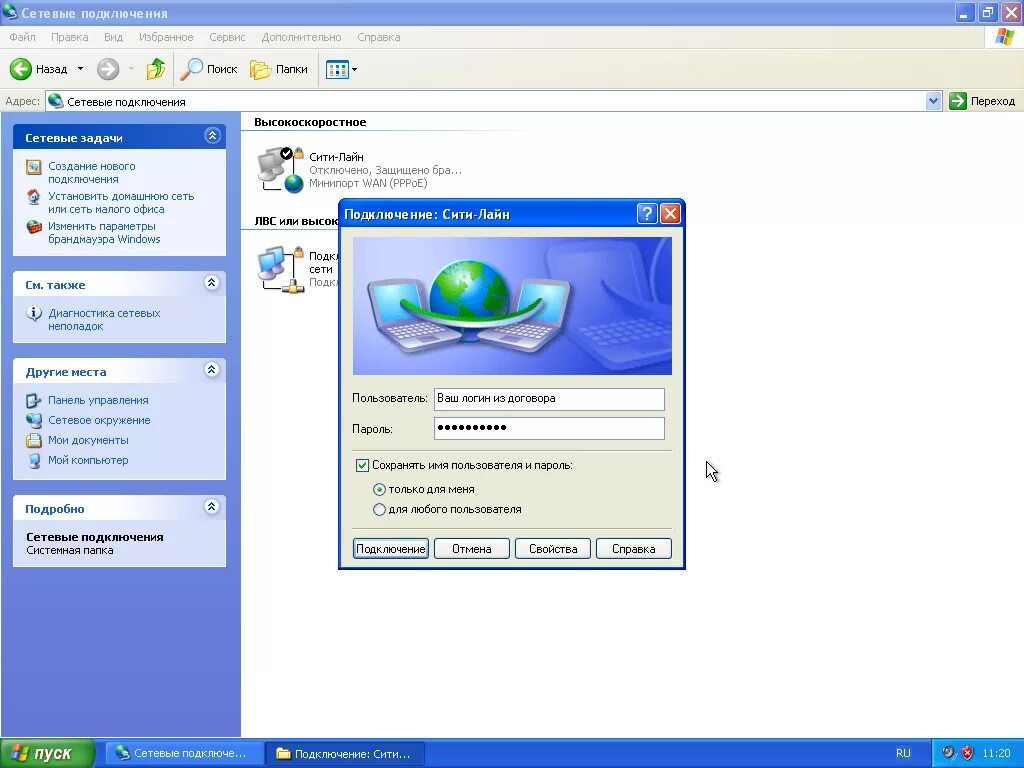The height and width of the screenshot is (768, 1024).
Task: Click the network diagnostics info icon
Action: [x=33, y=314]
